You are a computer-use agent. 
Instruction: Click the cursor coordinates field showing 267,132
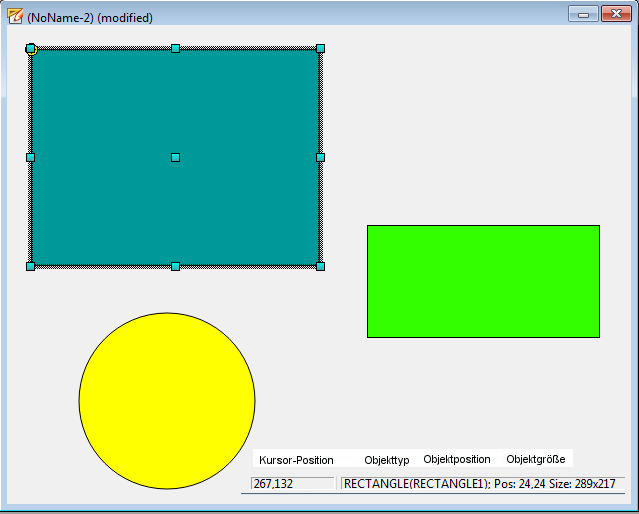pos(292,484)
